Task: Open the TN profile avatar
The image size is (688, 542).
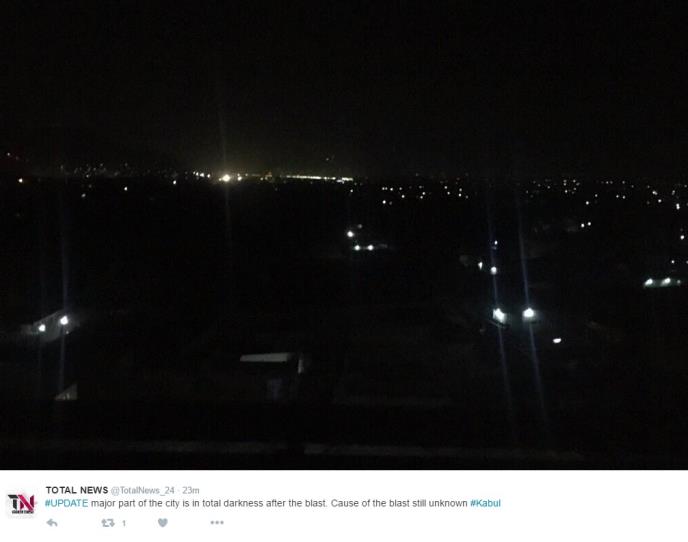Action: [21, 503]
